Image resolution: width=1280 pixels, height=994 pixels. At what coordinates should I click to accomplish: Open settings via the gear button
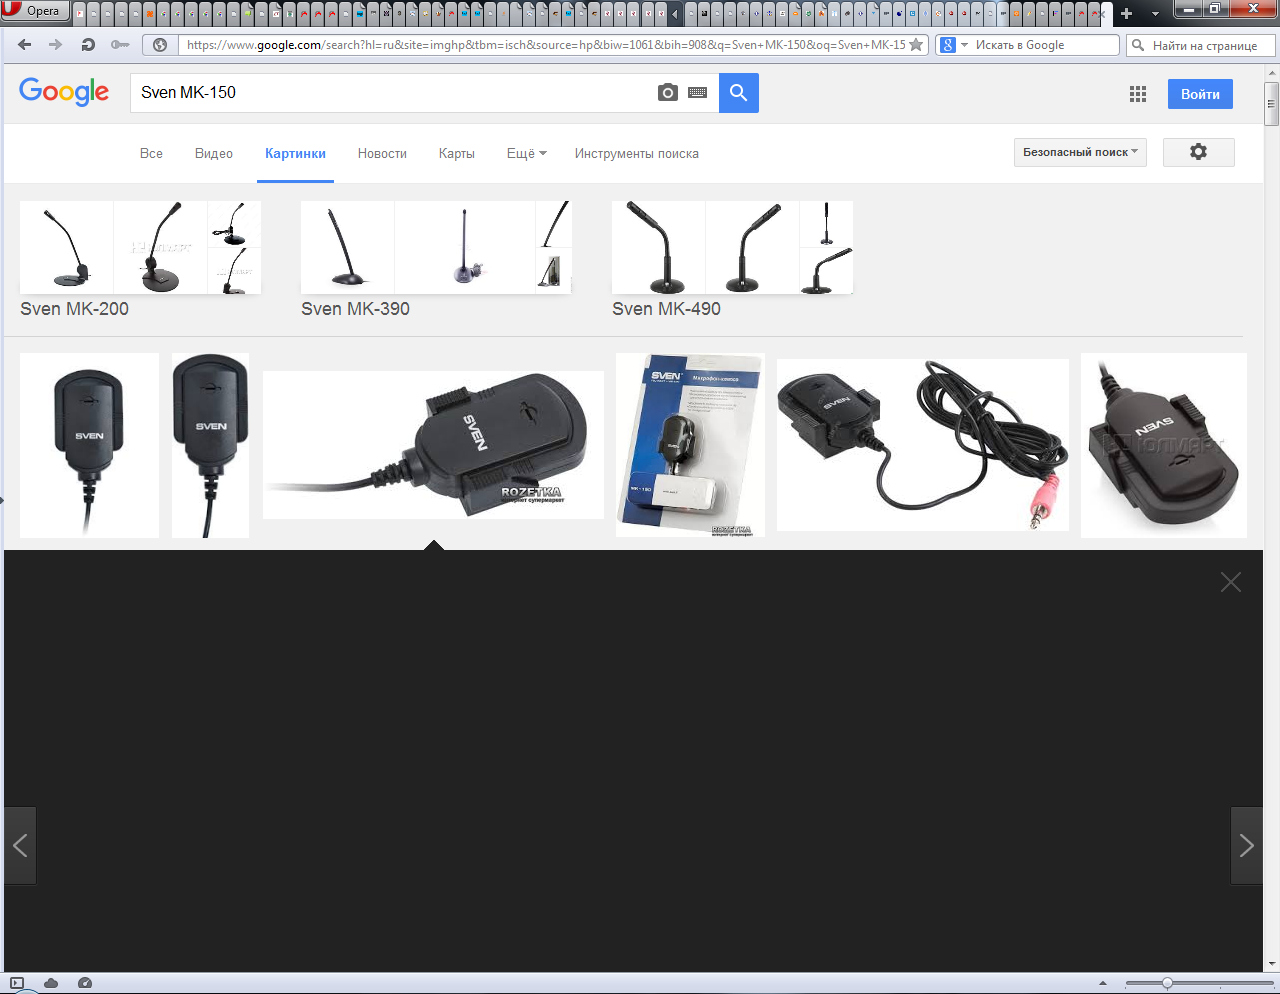(x=1198, y=152)
